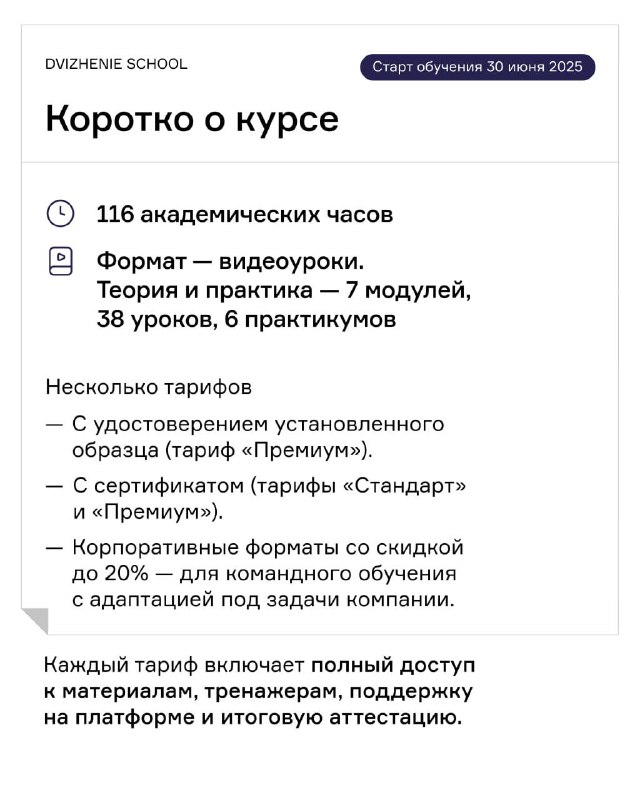This screenshot has height=800, width=640.
Task: Click the 'Старт обучения 30 июня 2025' badge
Action: coord(477,67)
